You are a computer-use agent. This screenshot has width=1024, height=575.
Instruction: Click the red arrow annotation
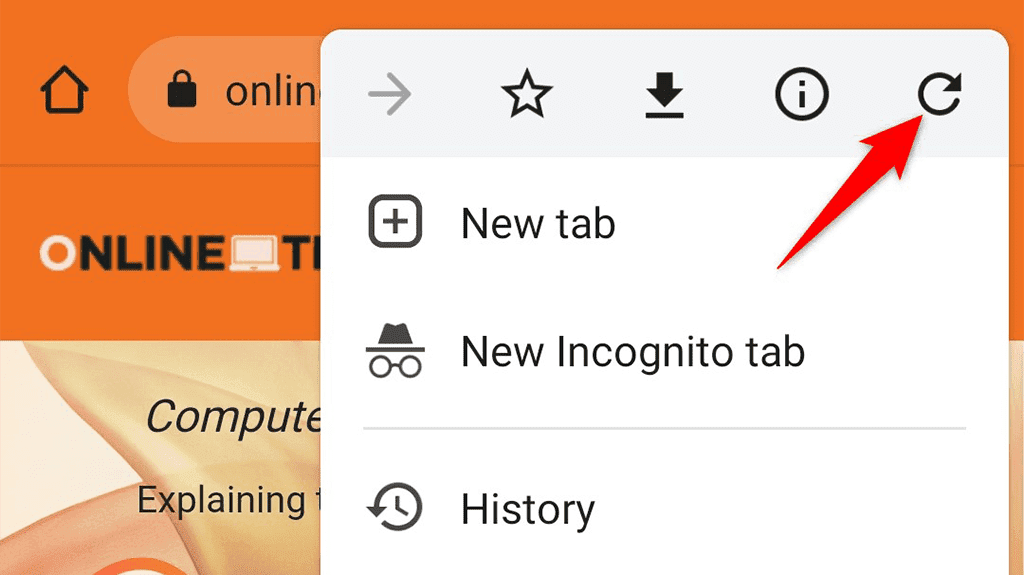coord(850,195)
